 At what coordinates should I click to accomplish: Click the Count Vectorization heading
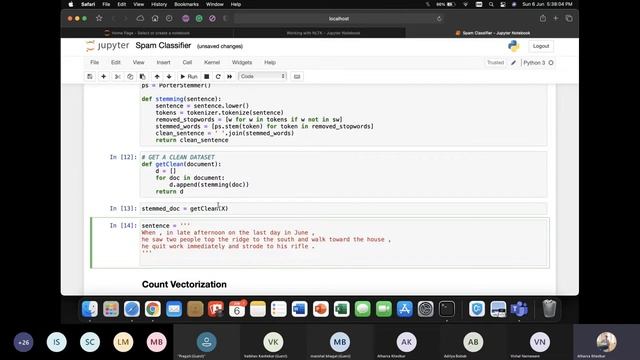point(184,284)
